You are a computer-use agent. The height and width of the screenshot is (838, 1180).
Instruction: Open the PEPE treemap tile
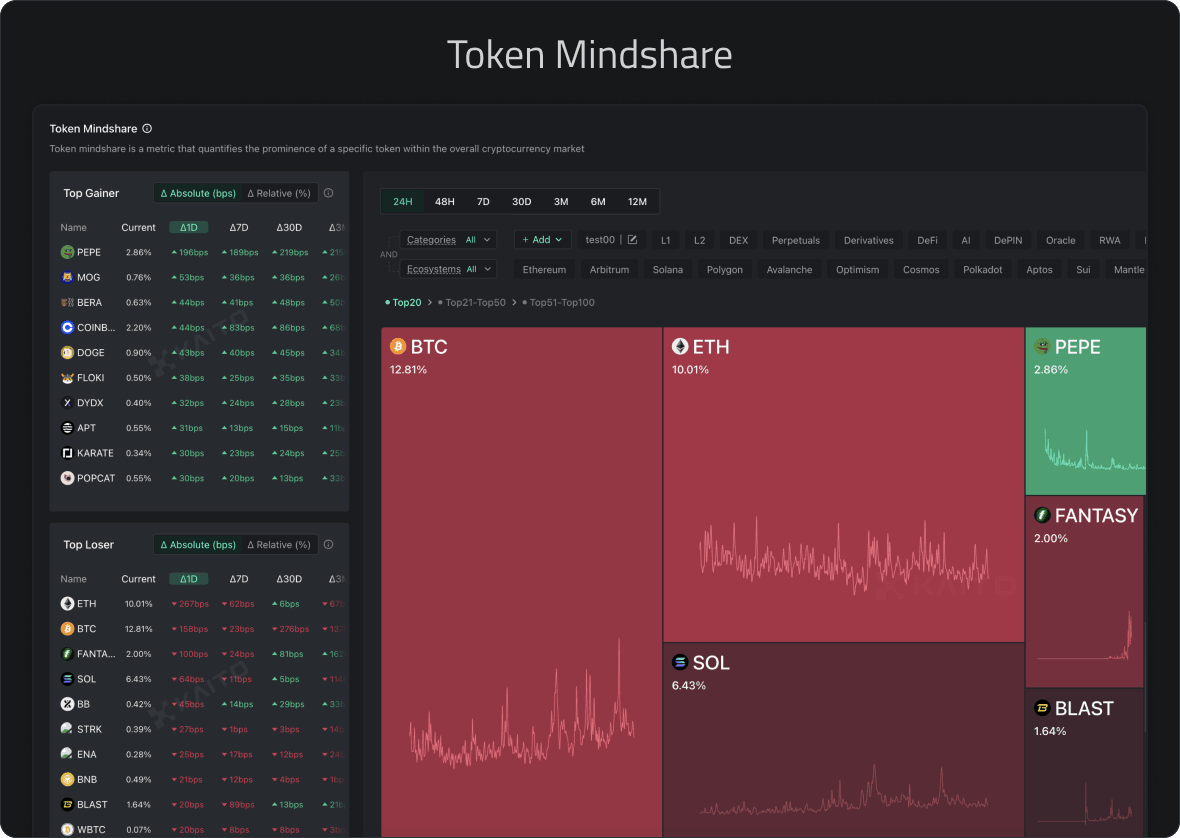tap(1085, 411)
